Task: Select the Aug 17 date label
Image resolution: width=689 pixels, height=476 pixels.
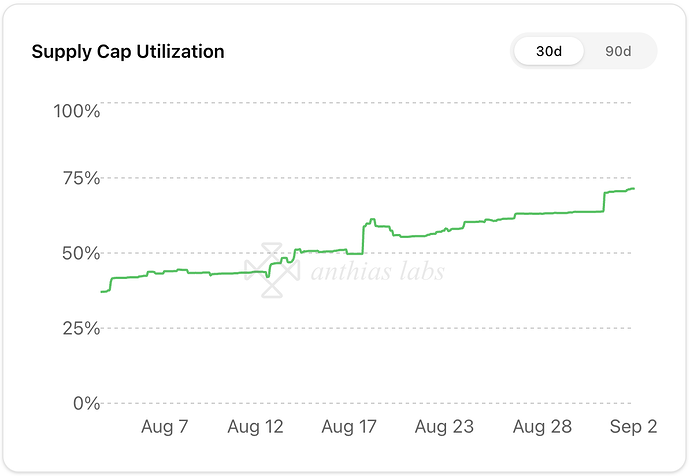Action: tap(349, 427)
